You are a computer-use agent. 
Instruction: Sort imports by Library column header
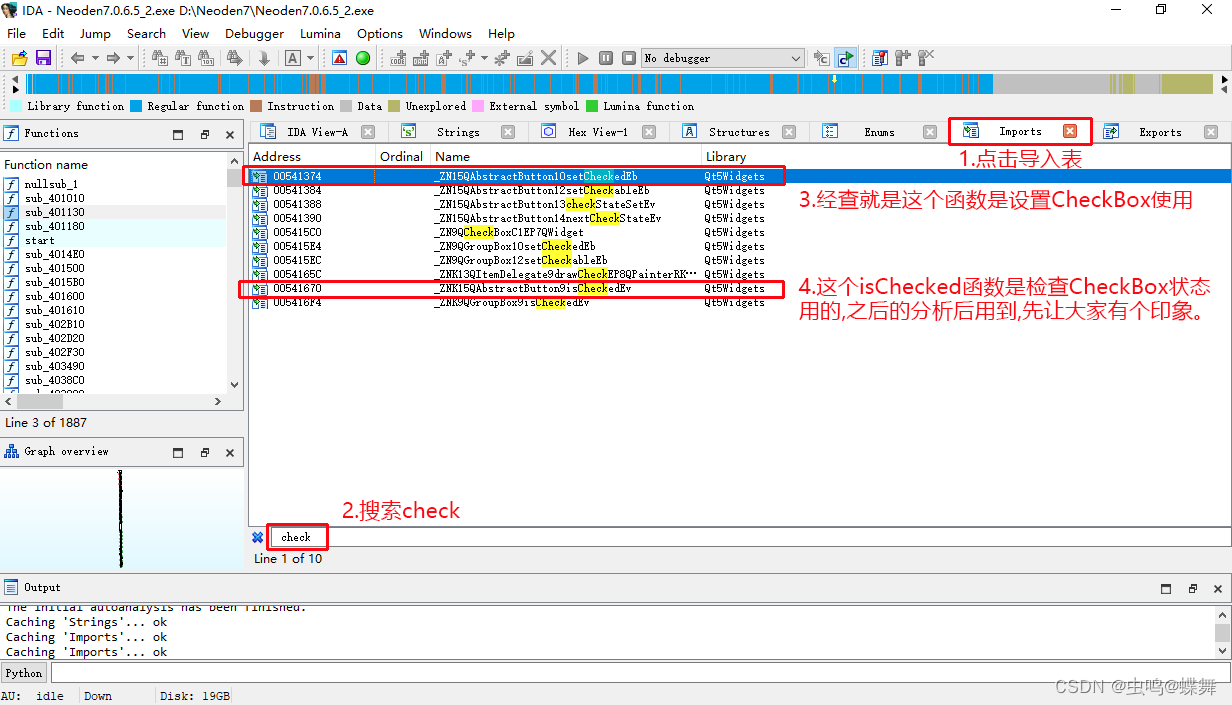coord(965,156)
